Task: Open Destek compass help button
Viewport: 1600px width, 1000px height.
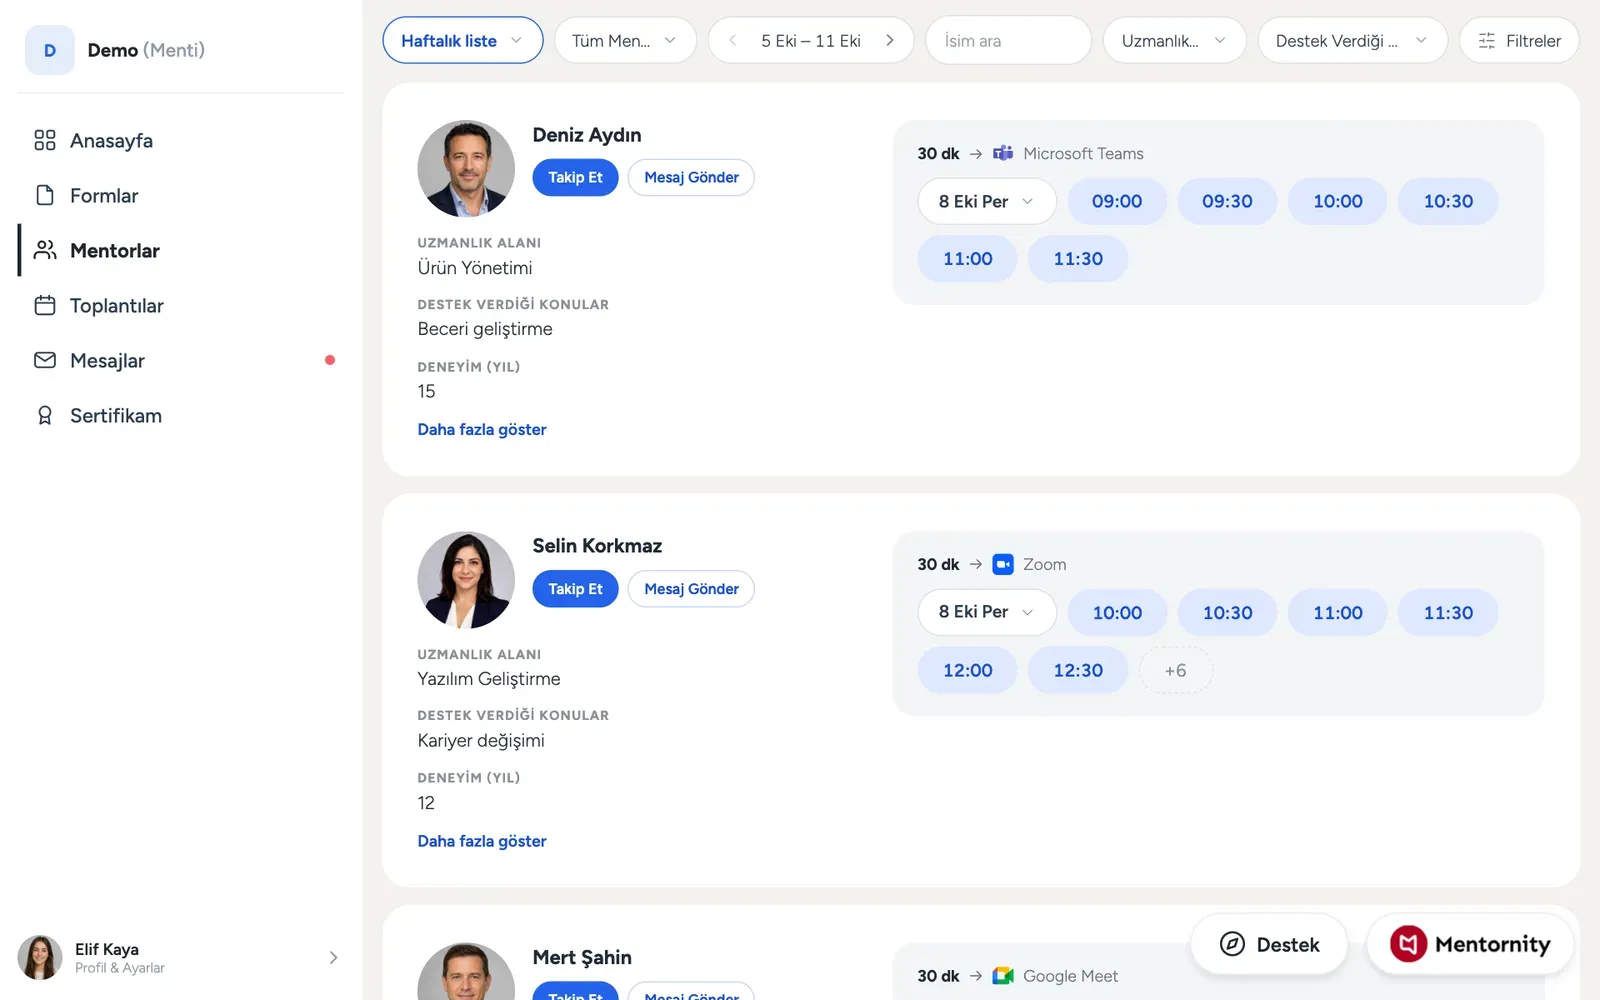Action: 1269,944
